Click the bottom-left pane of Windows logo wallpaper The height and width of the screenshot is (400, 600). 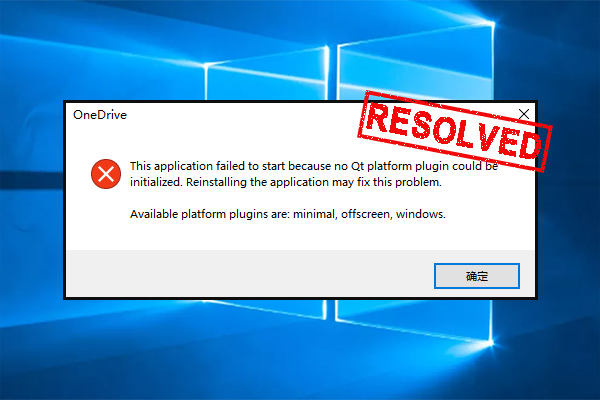click(x=267, y=309)
